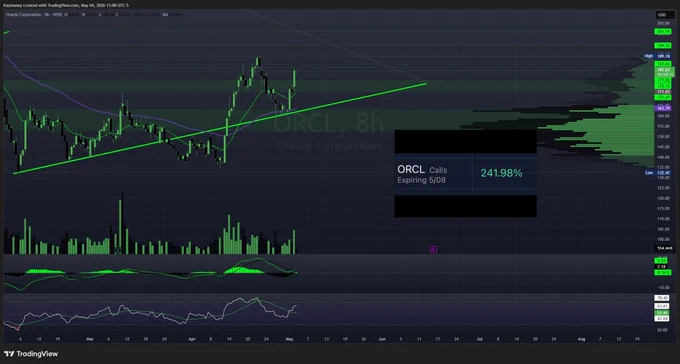
Task: Click the 554.44K volume label on the scale
Action: tap(664, 248)
